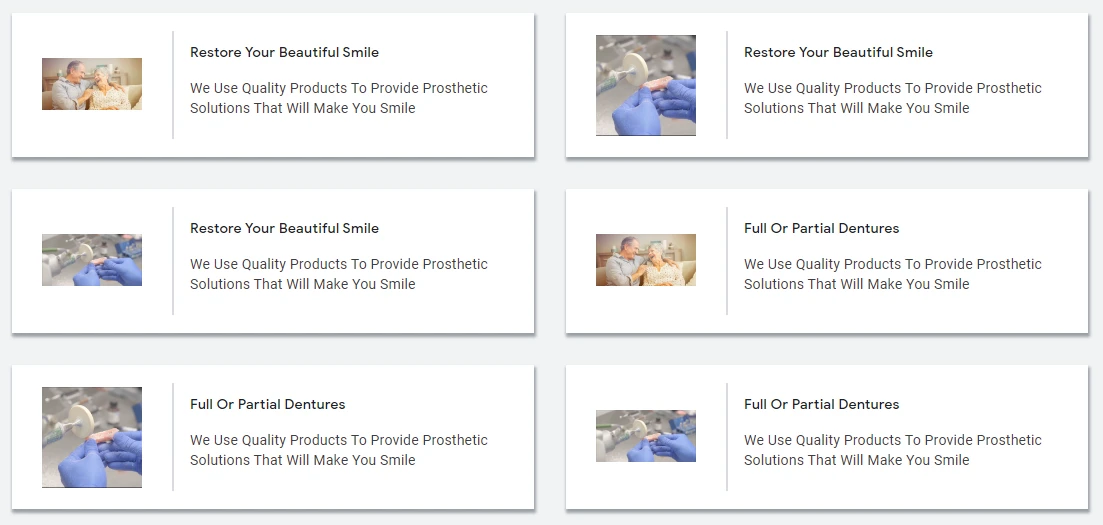The image size is (1103, 525).
Task: Select 'Full Or Partial Dentures' title beside small dental-tool photo
Action: [x=821, y=404]
